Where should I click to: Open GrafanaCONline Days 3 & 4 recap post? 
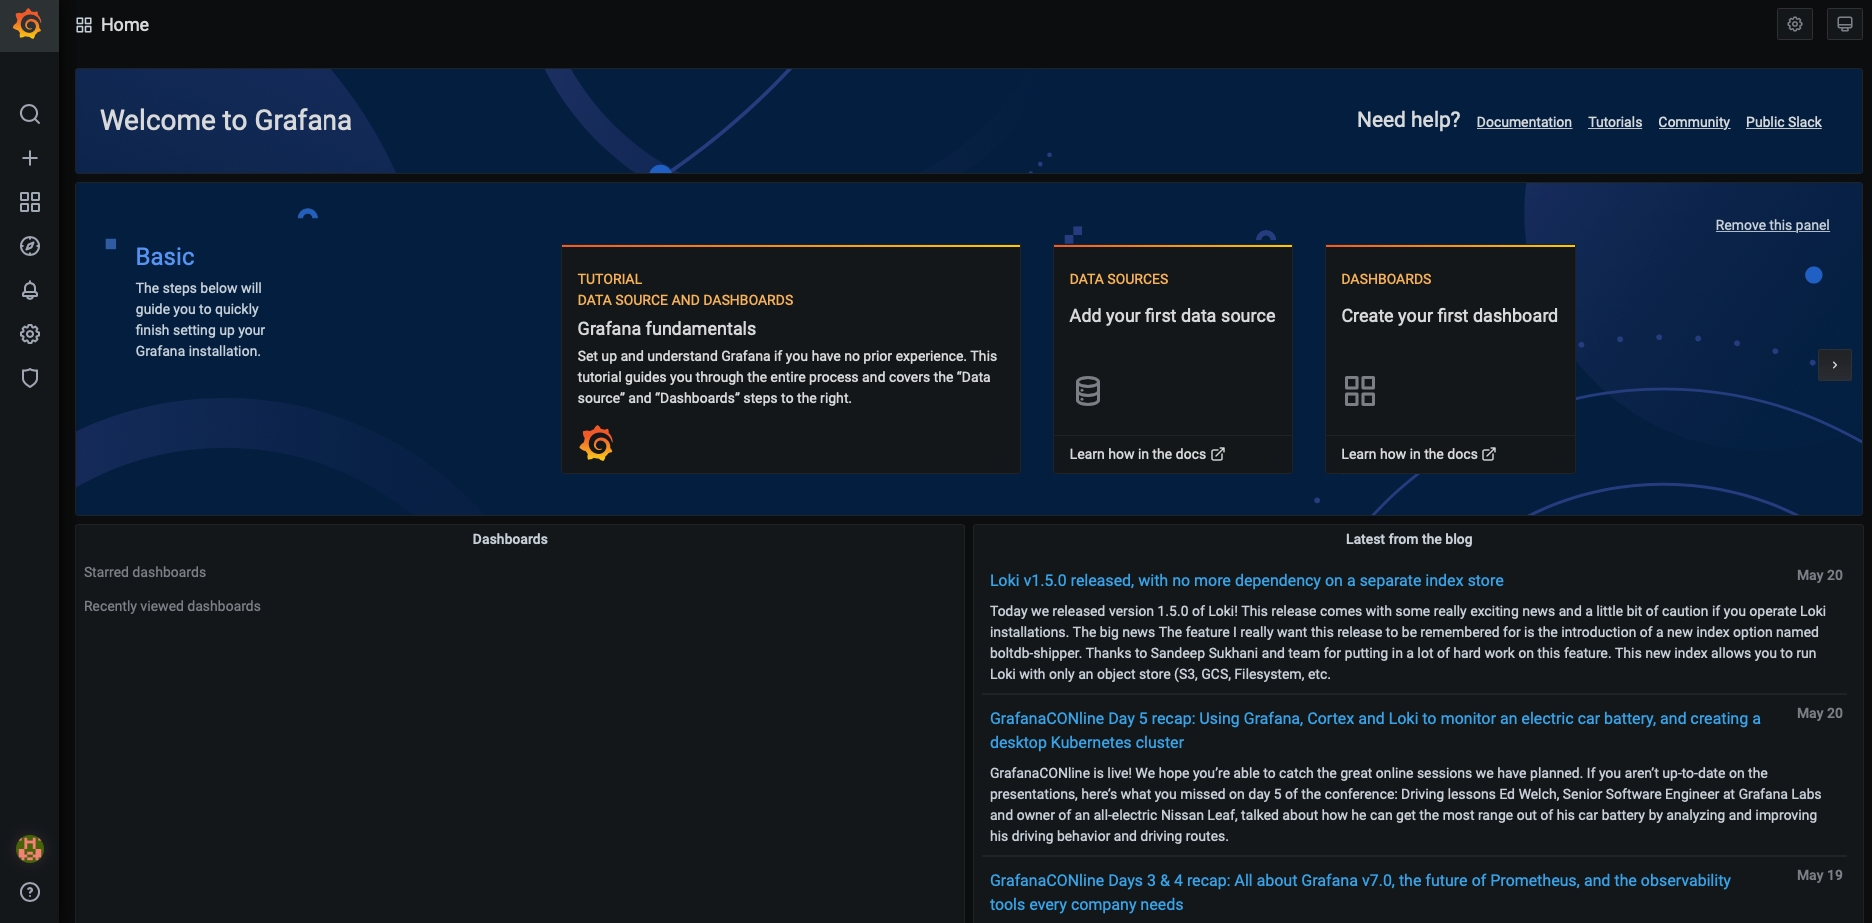point(1360,892)
